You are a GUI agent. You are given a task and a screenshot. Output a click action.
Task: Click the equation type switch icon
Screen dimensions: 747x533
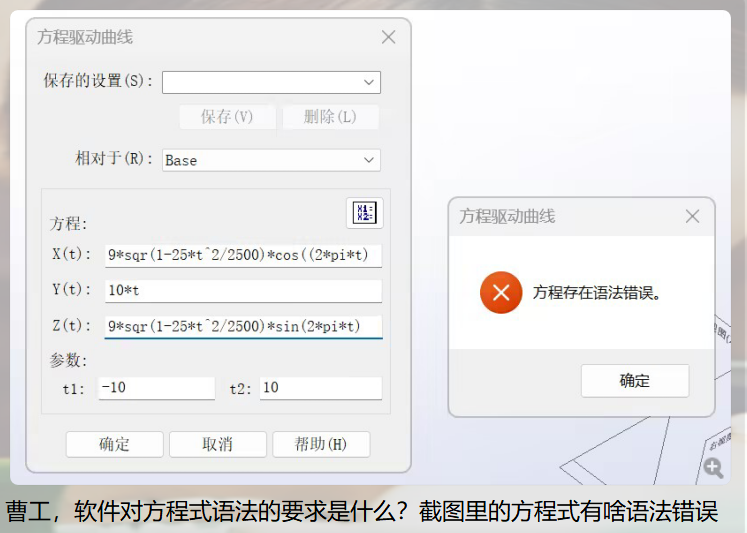coord(364,213)
